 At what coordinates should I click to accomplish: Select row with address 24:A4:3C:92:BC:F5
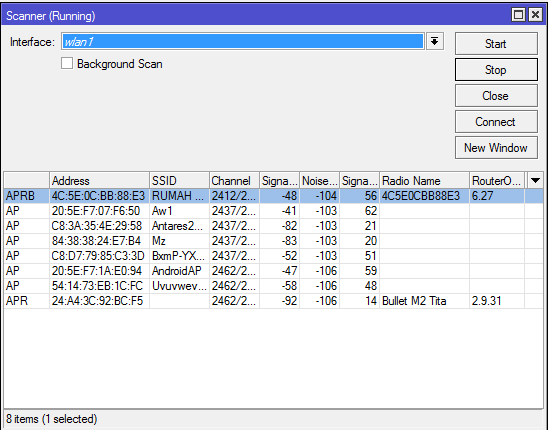273,301
